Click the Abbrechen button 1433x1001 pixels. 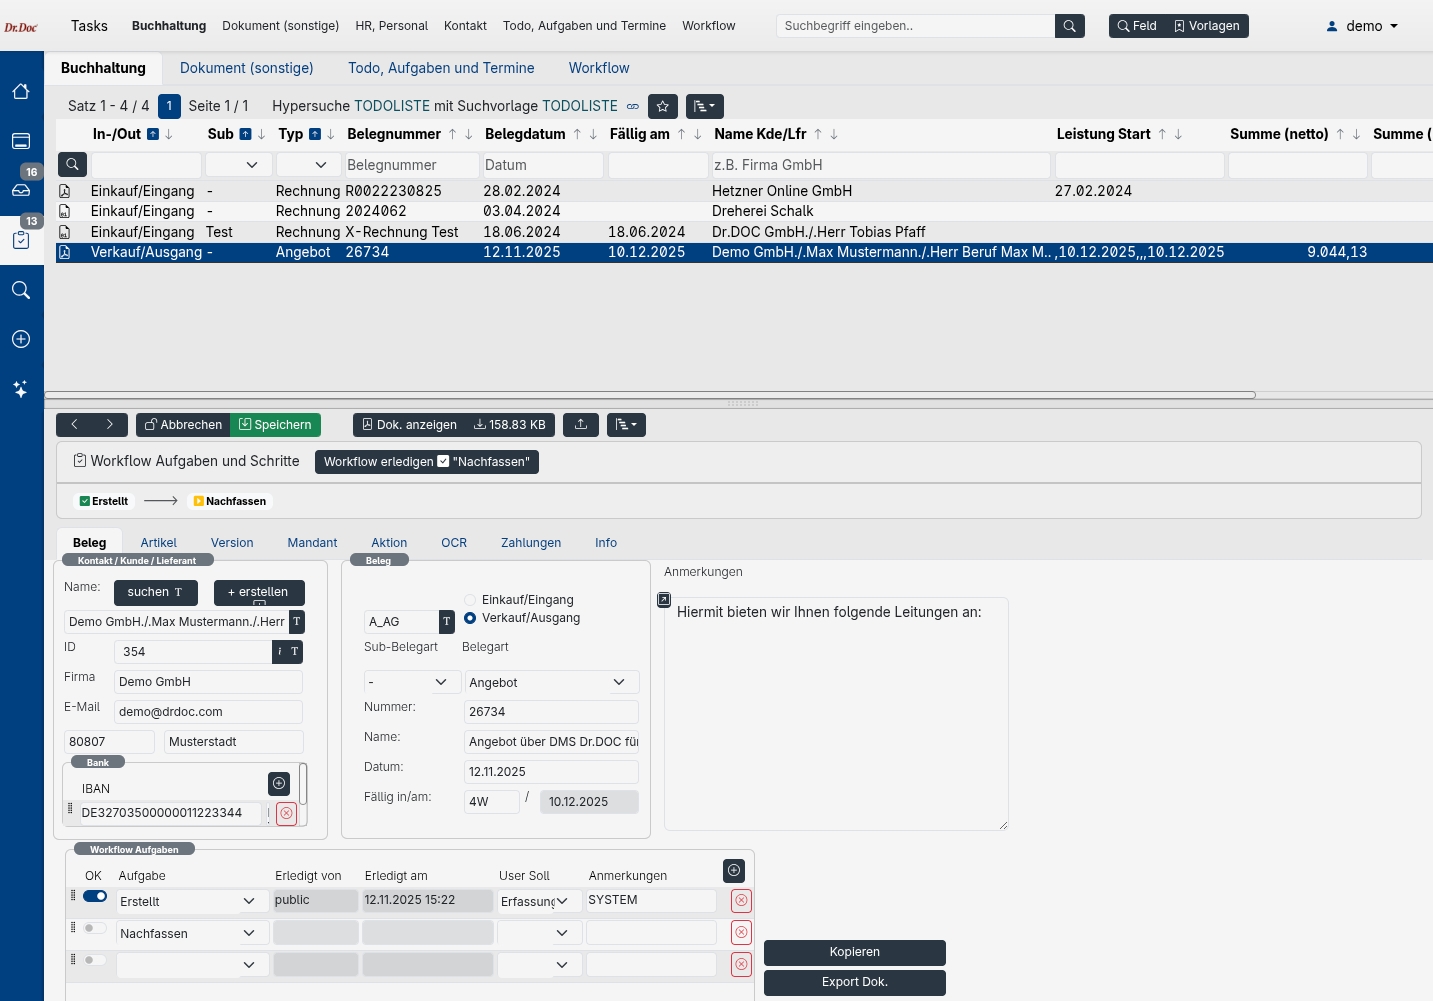pos(183,425)
